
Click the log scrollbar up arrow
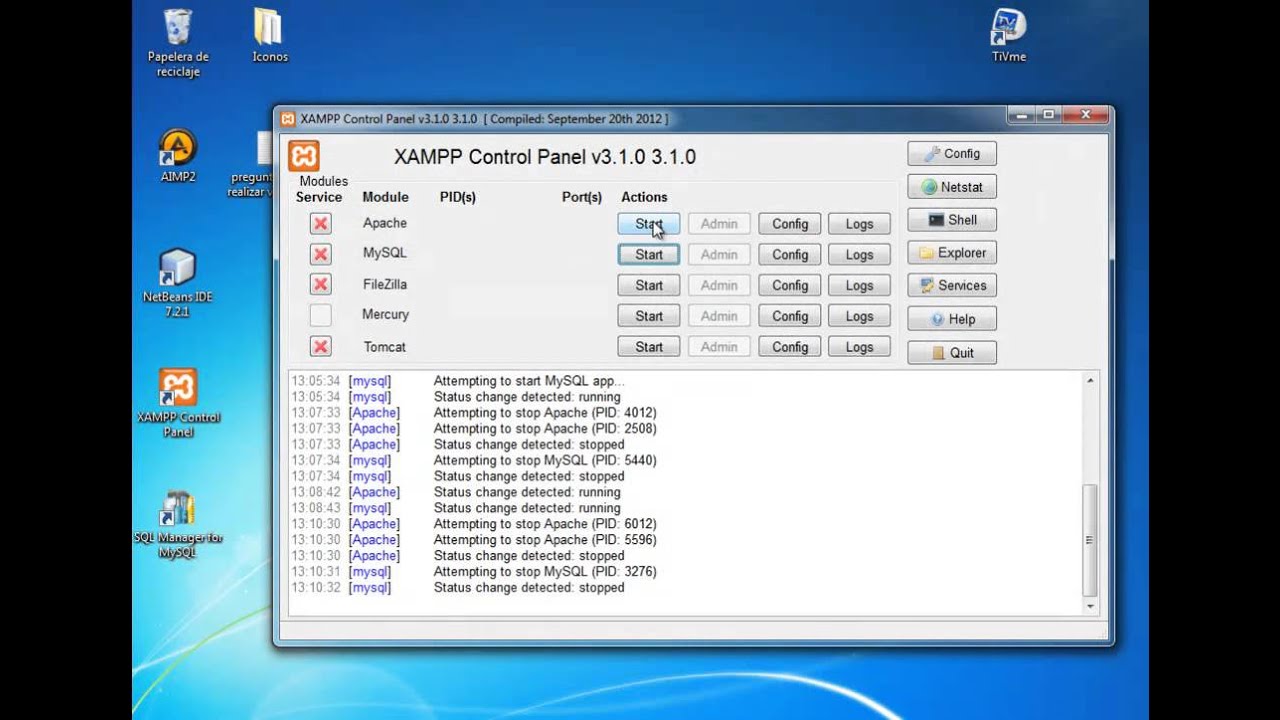[1090, 380]
